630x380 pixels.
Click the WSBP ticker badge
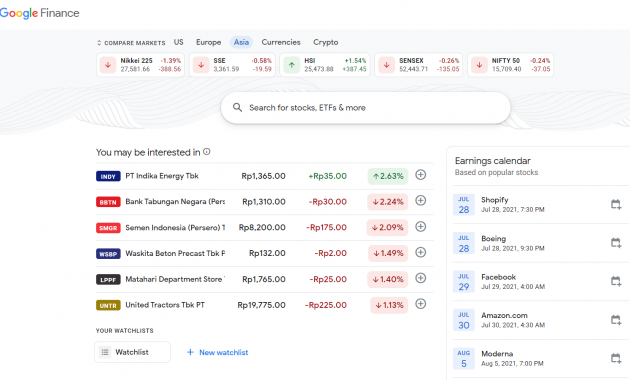click(x=108, y=254)
